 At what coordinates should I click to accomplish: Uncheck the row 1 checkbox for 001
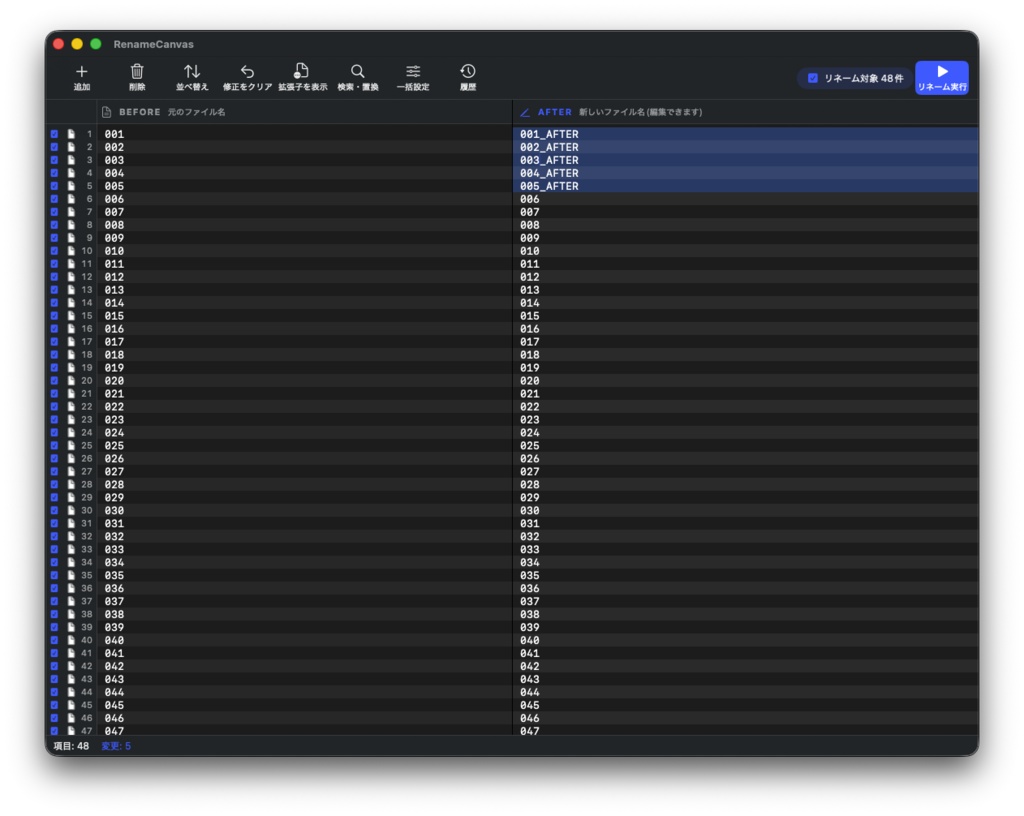pyautogui.click(x=54, y=134)
